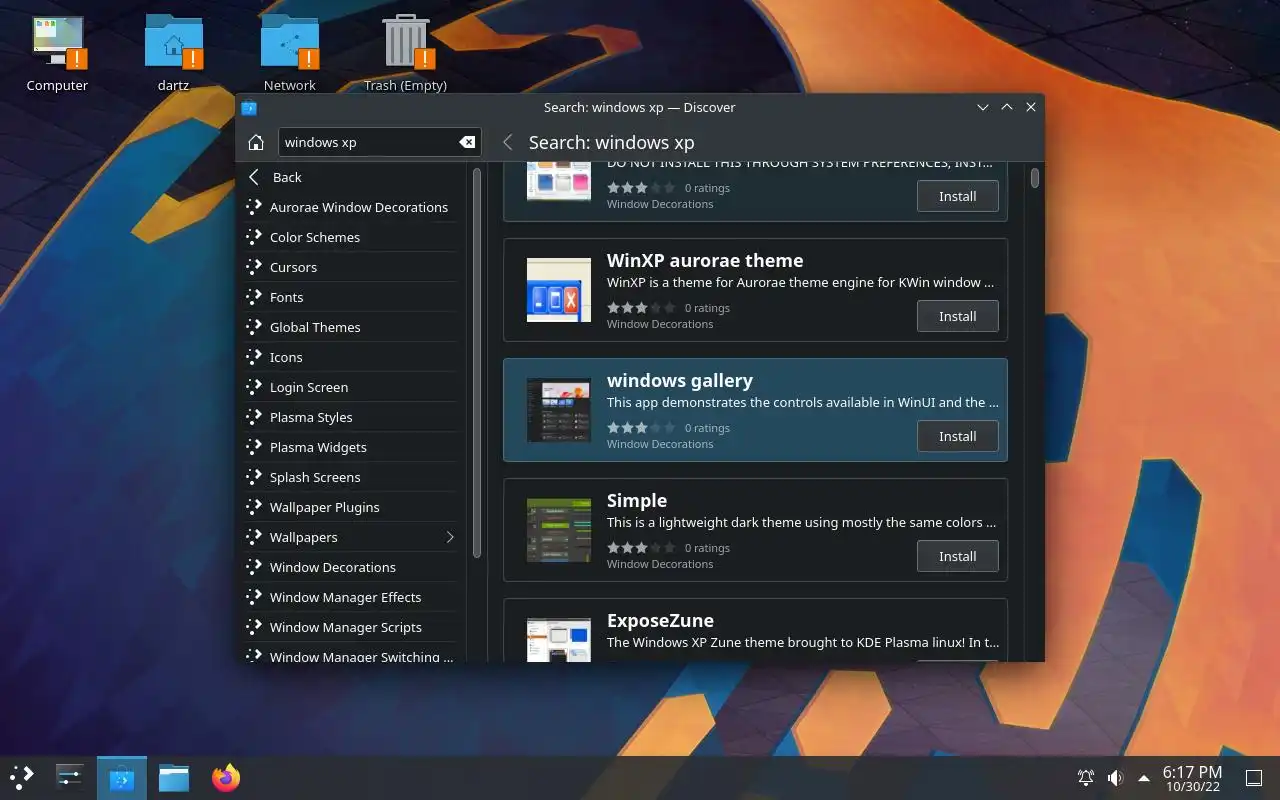
Task: Click the Fonts category icon
Action: click(x=254, y=297)
